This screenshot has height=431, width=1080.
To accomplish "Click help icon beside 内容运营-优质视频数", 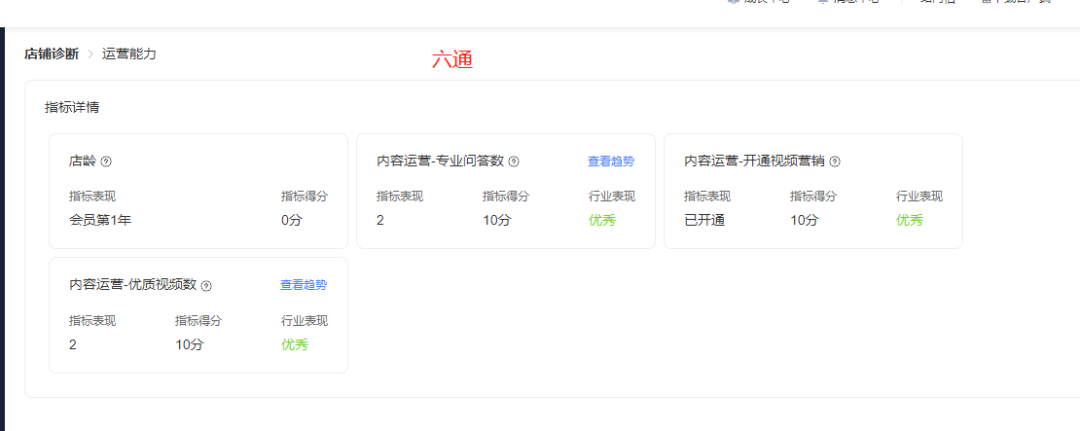I will tap(207, 286).
